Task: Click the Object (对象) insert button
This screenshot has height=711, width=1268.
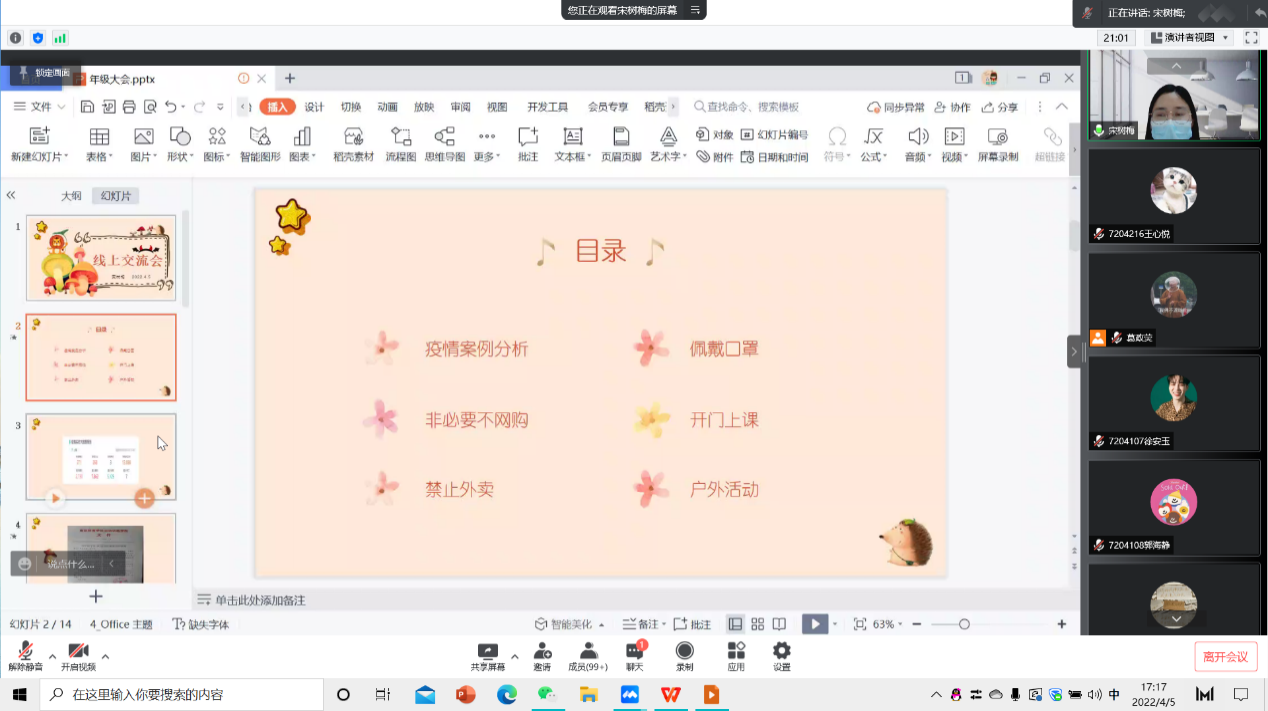Action: (715, 135)
